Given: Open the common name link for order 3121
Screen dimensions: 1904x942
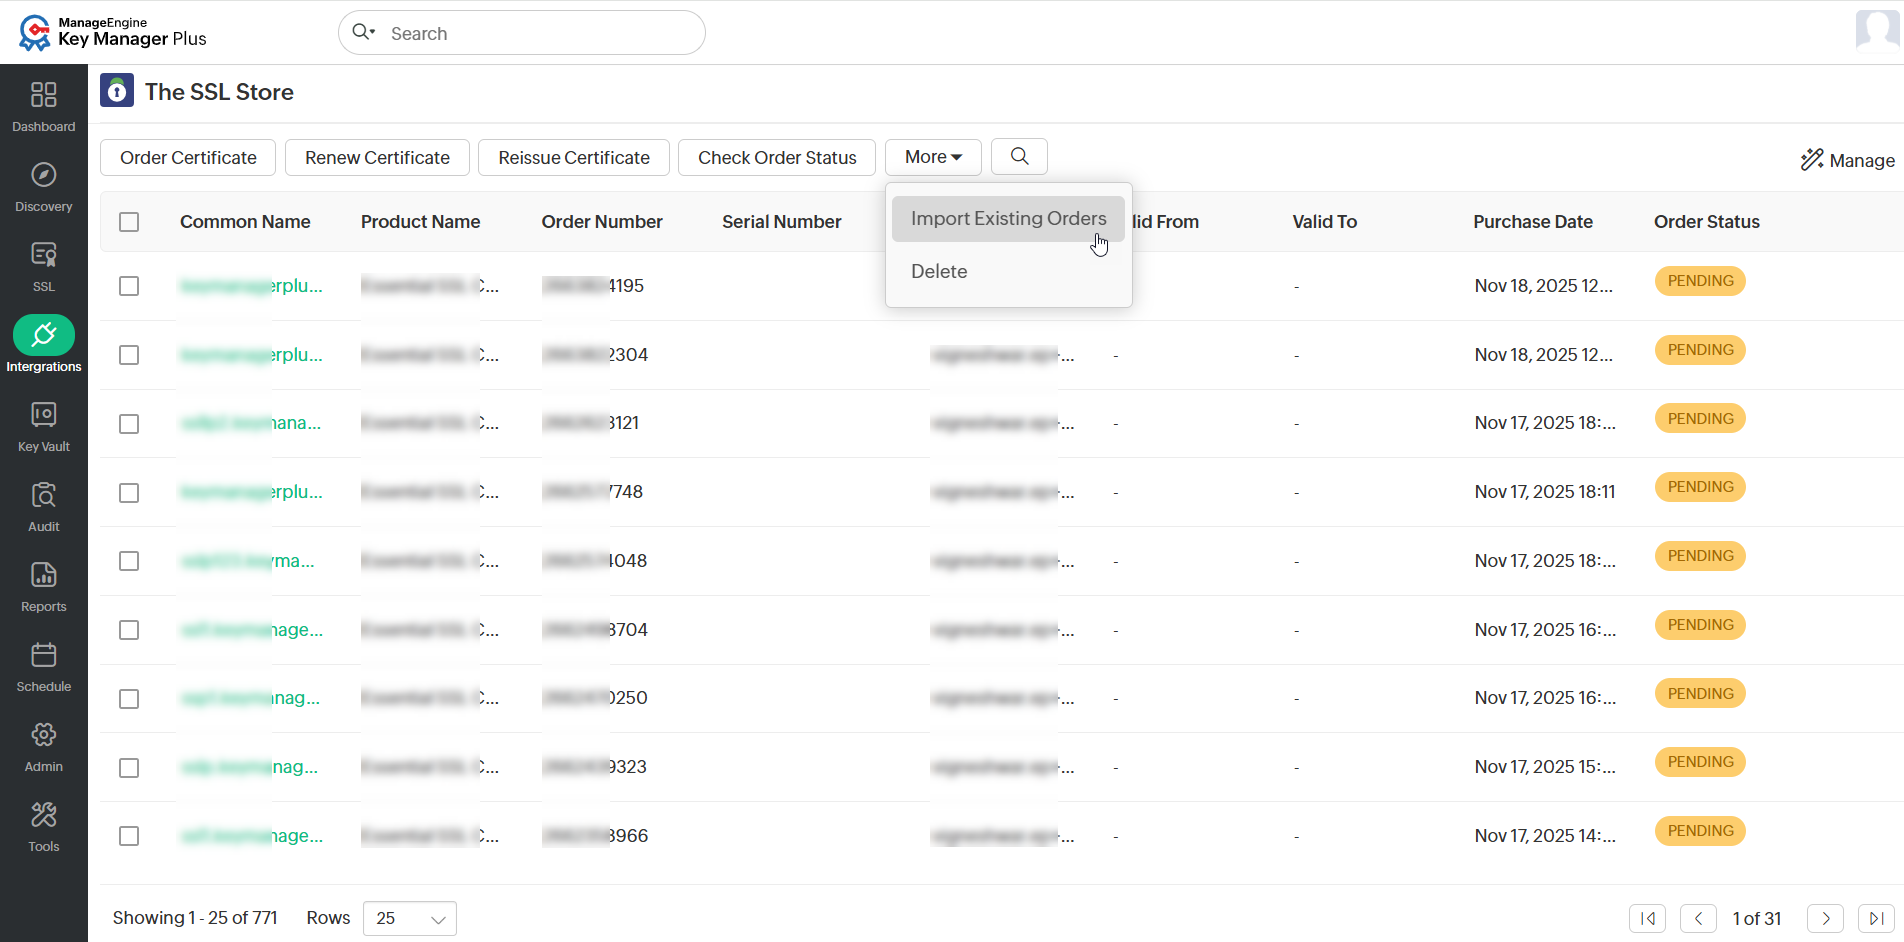Looking at the screenshot, I should pos(251,423).
